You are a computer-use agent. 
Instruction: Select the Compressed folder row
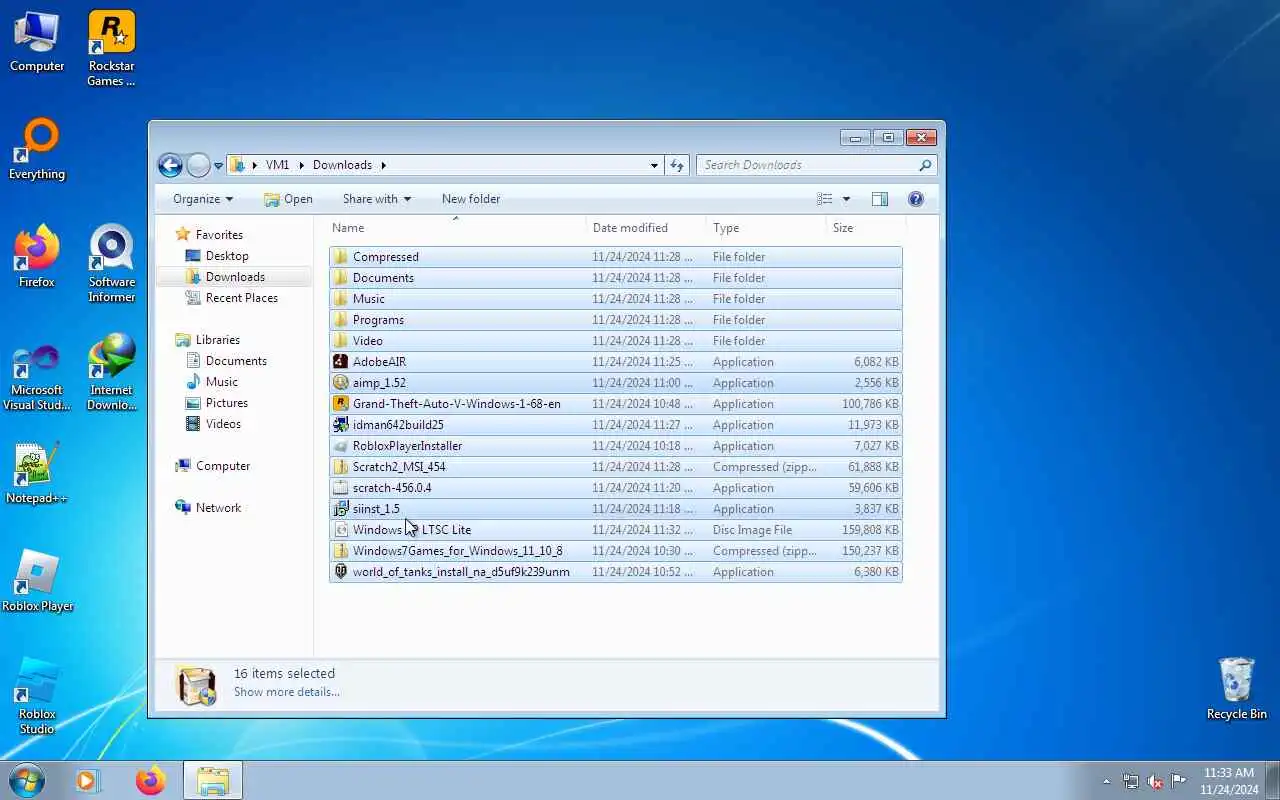(x=616, y=257)
